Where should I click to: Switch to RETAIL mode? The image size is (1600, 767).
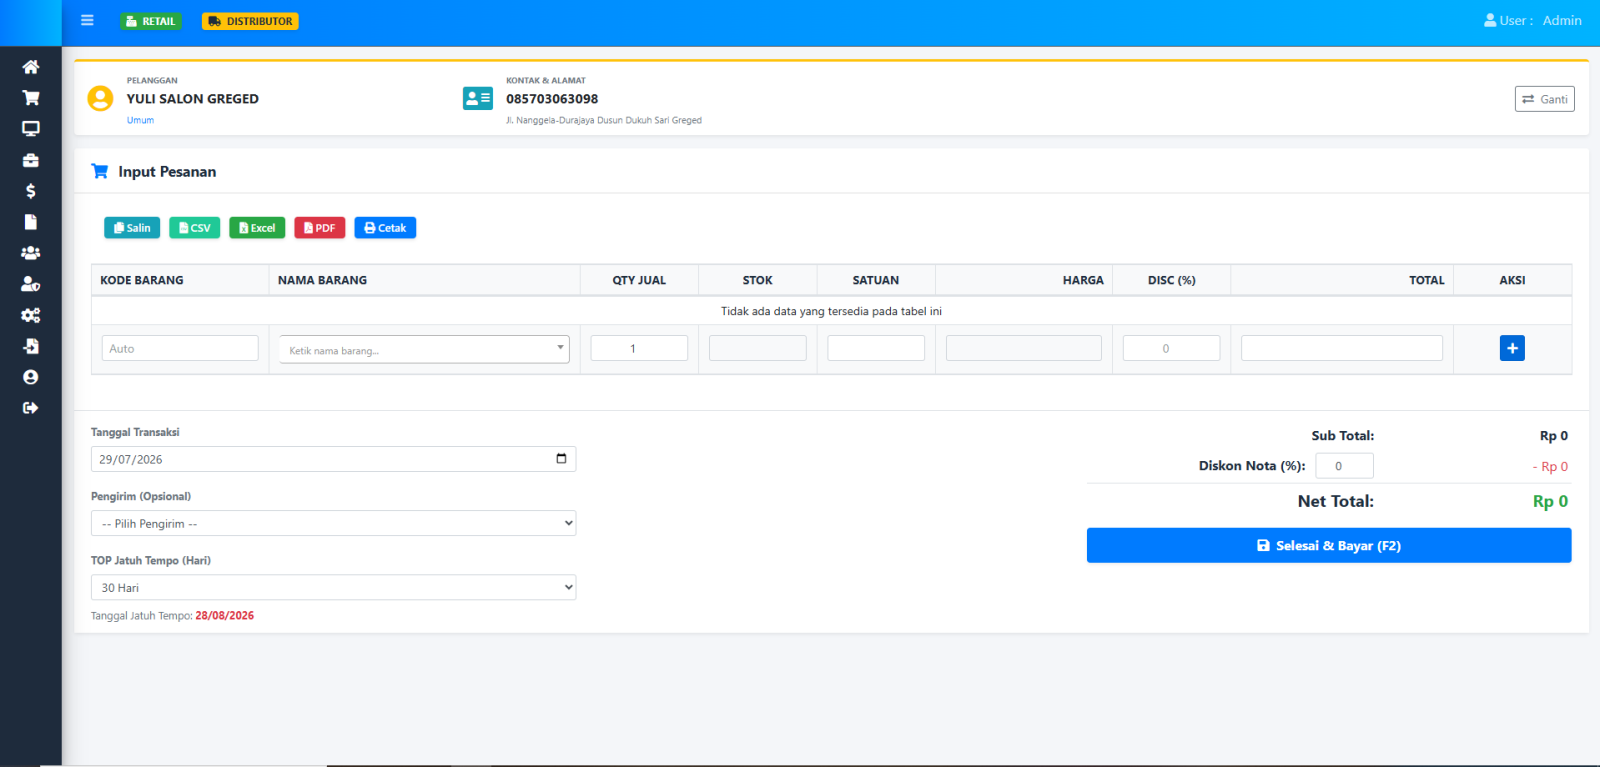[151, 21]
